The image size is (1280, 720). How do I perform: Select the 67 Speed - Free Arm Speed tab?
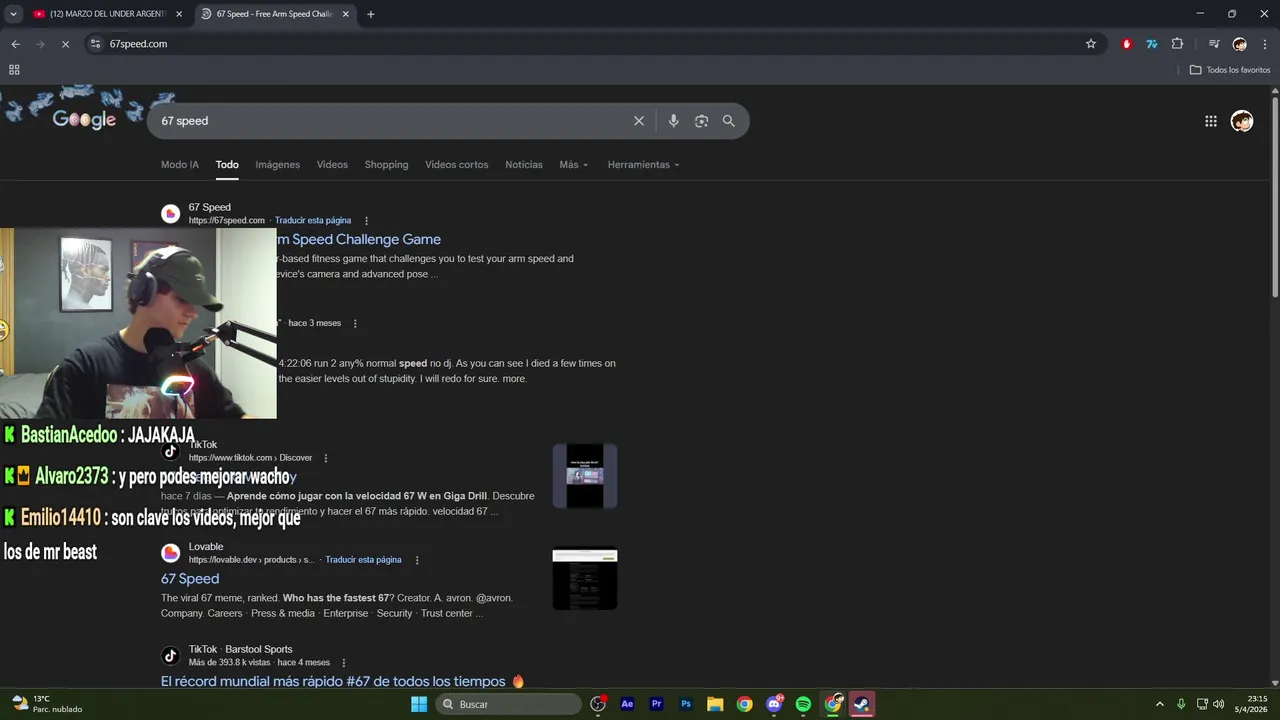[267, 14]
